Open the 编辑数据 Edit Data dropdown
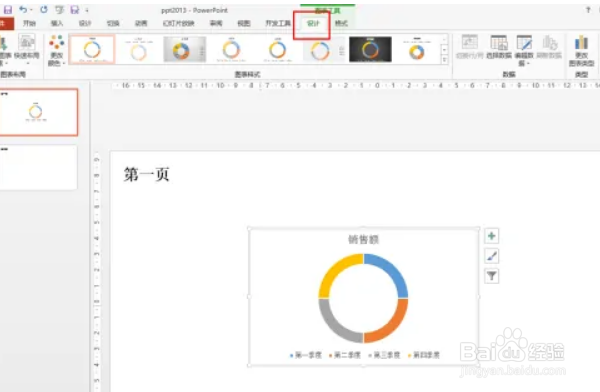The width and height of the screenshot is (600, 392). [x=524, y=50]
